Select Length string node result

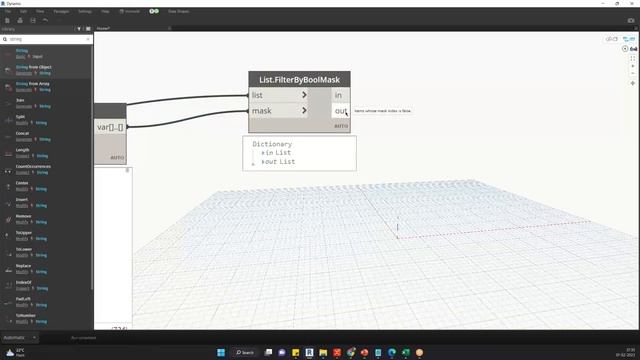tap(46, 153)
